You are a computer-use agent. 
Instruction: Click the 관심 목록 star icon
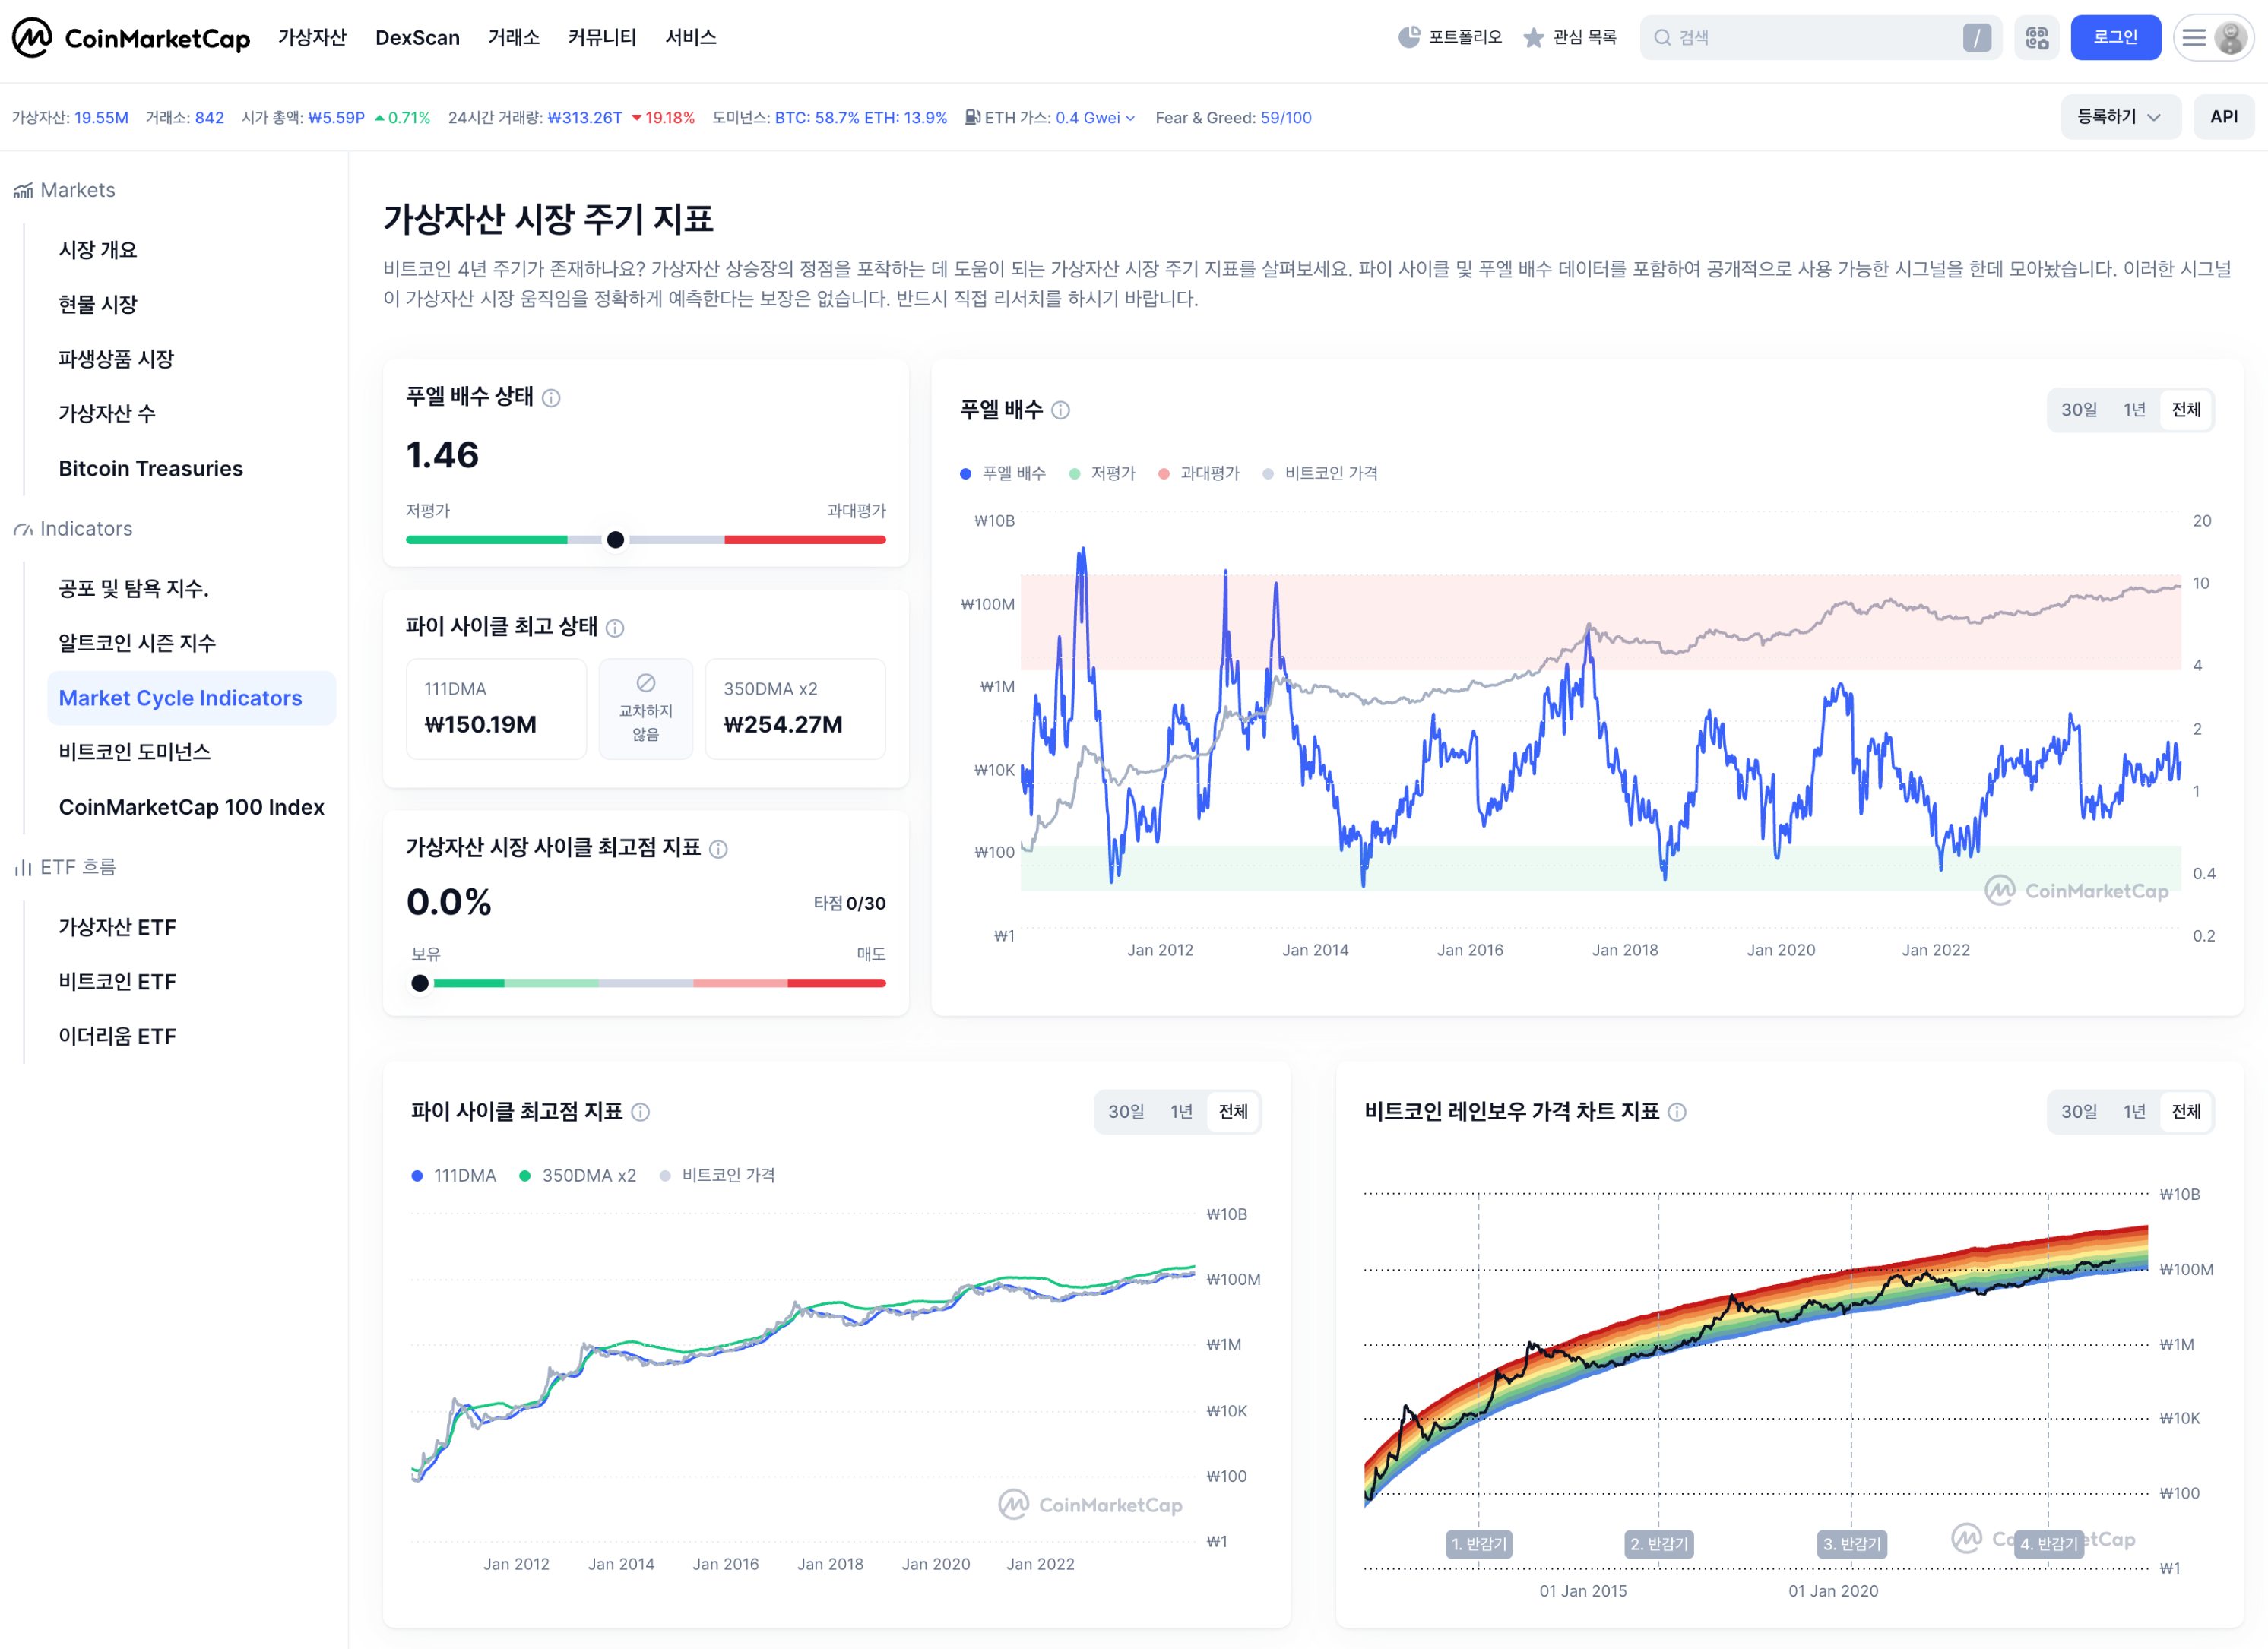click(x=1533, y=38)
